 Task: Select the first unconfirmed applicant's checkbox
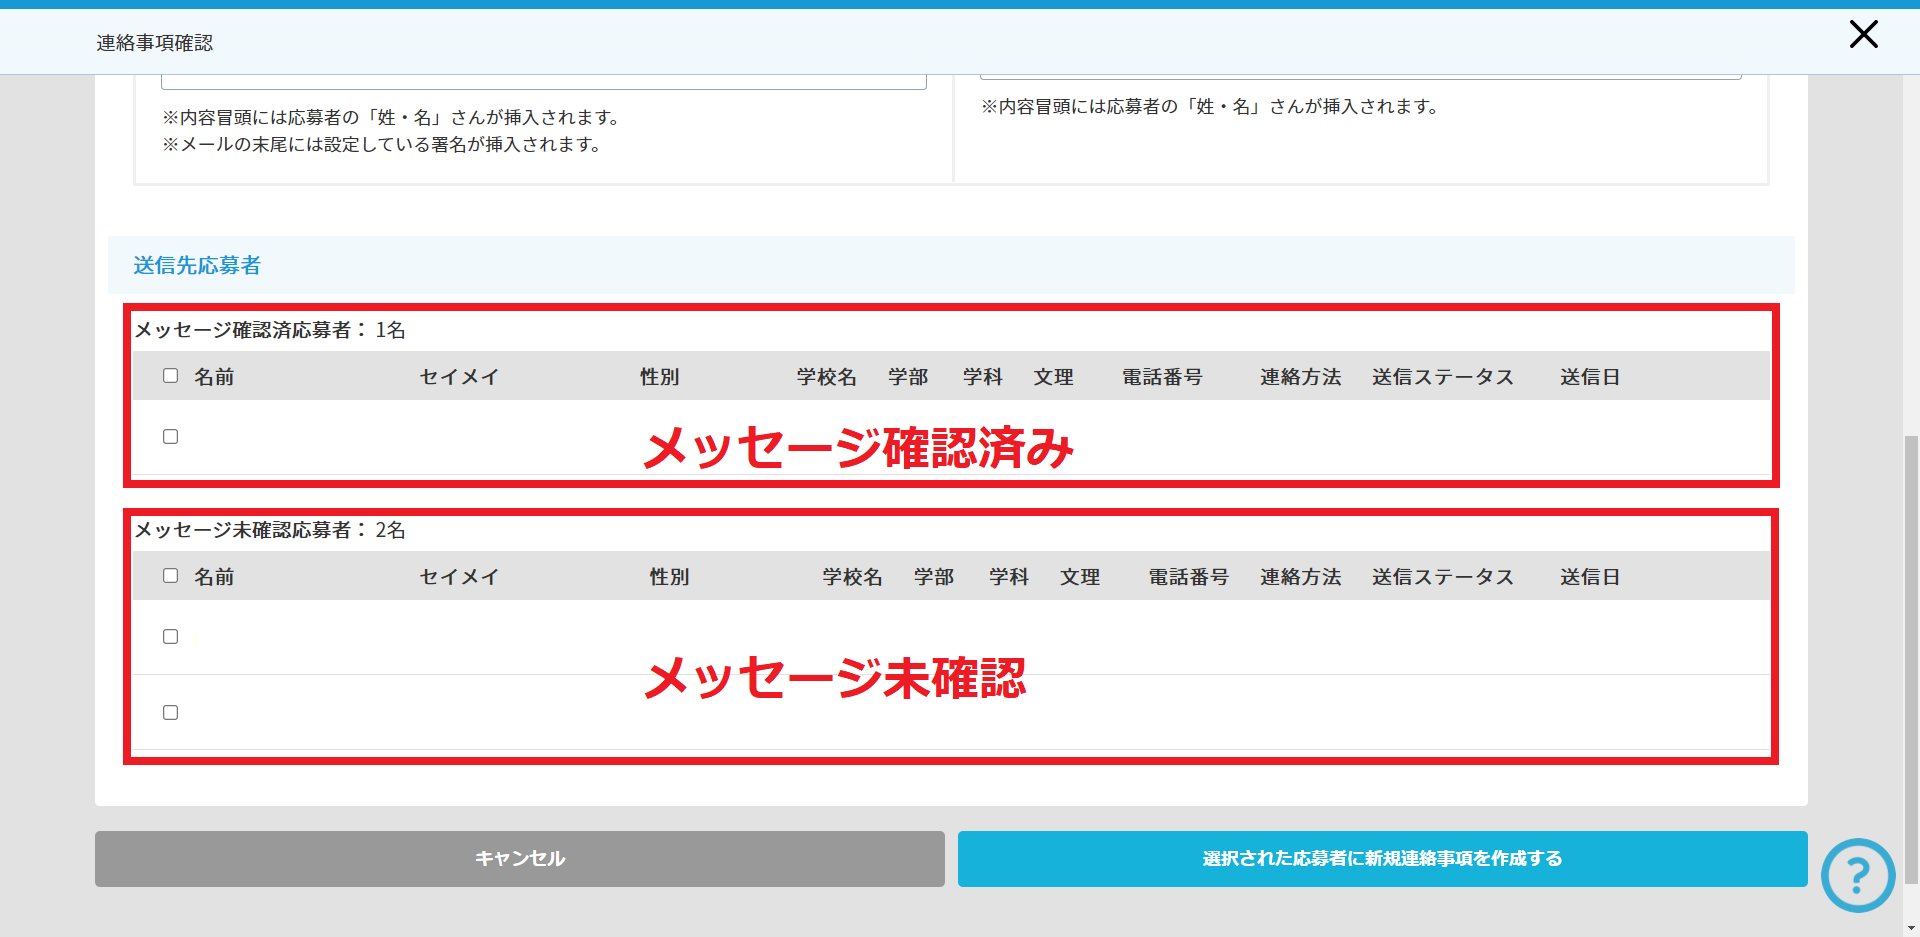point(171,637)
